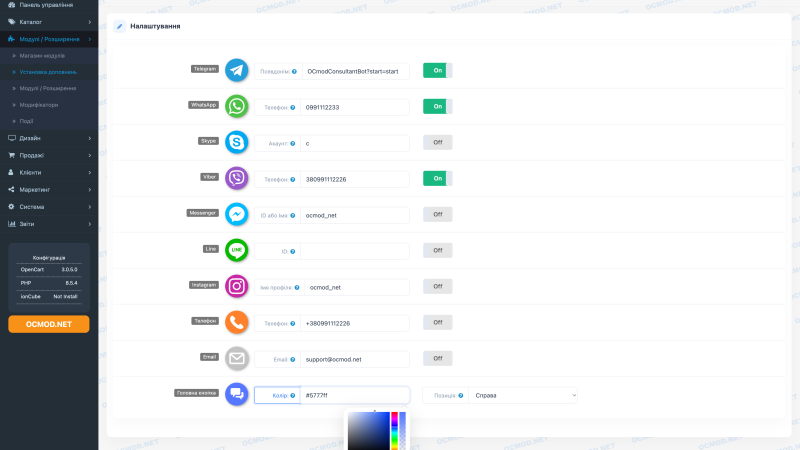The image size is (800, 450).
Task: Click the opacity slider strip in picker
Action: click(x=403, y=431)
